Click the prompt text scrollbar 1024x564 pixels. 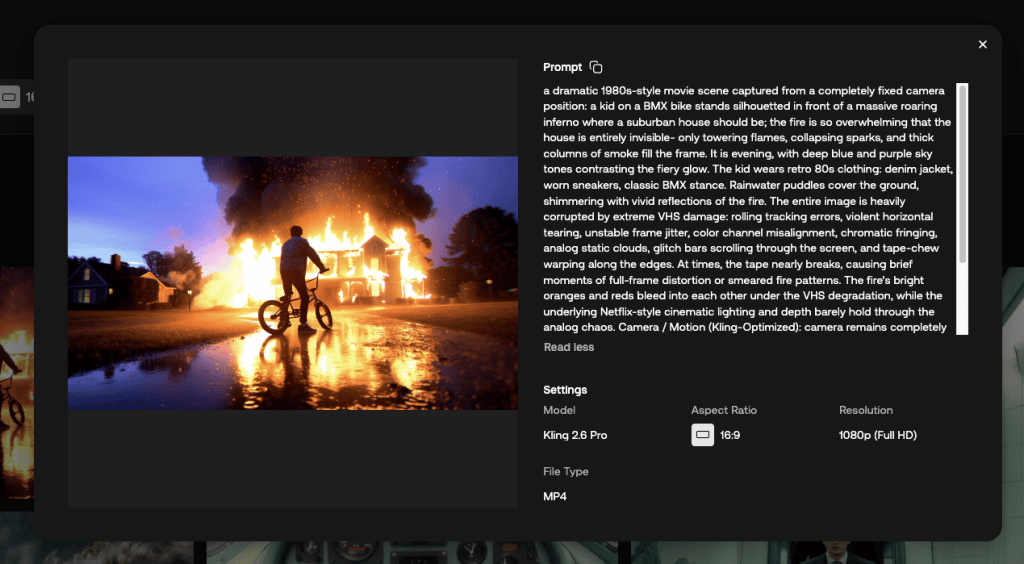click(x=962, y=175)
